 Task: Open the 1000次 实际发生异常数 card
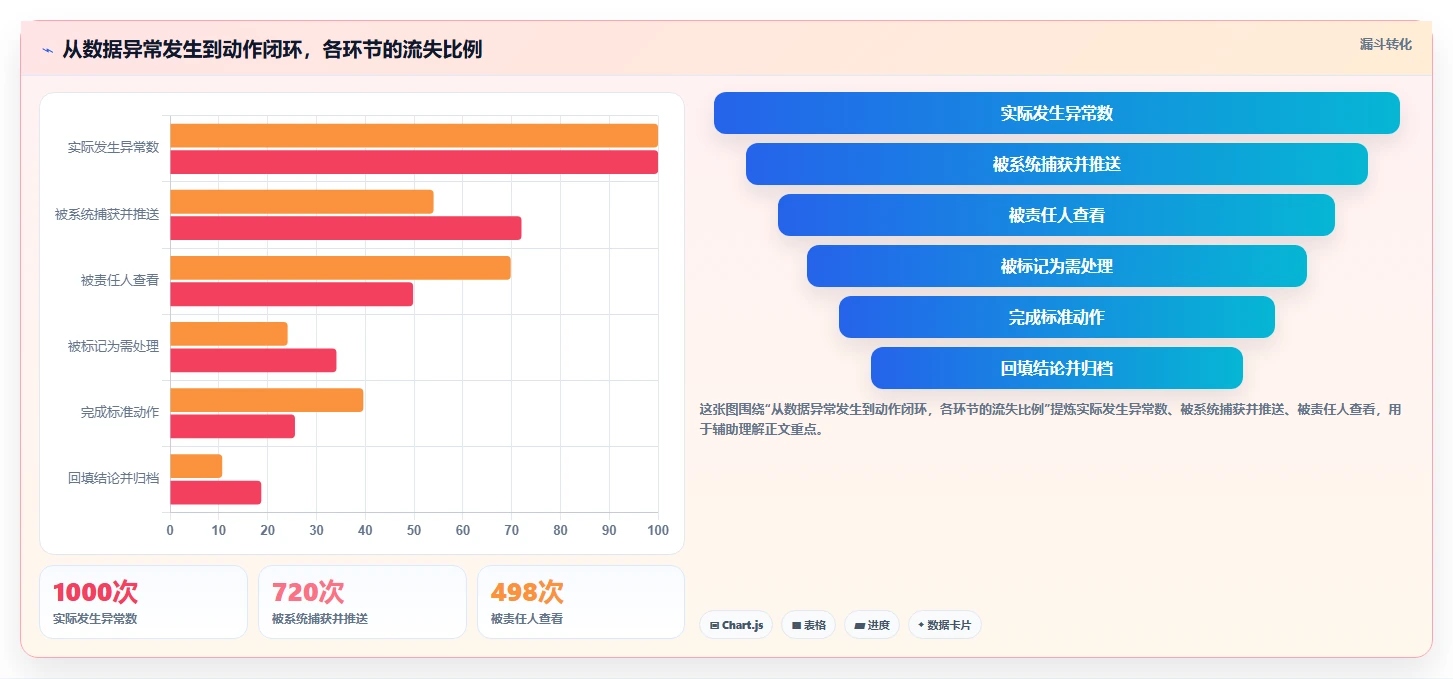coord(143,602)
